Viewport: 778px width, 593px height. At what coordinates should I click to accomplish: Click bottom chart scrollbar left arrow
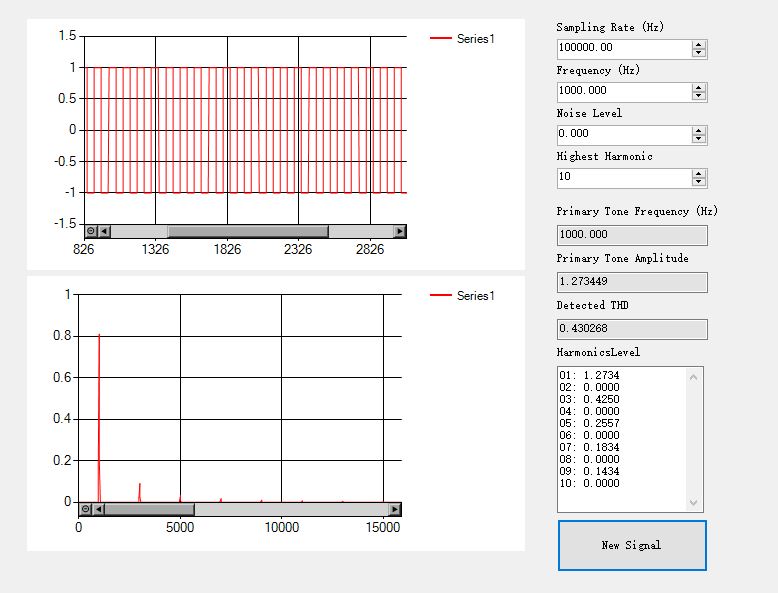click(x=99, y=509)
